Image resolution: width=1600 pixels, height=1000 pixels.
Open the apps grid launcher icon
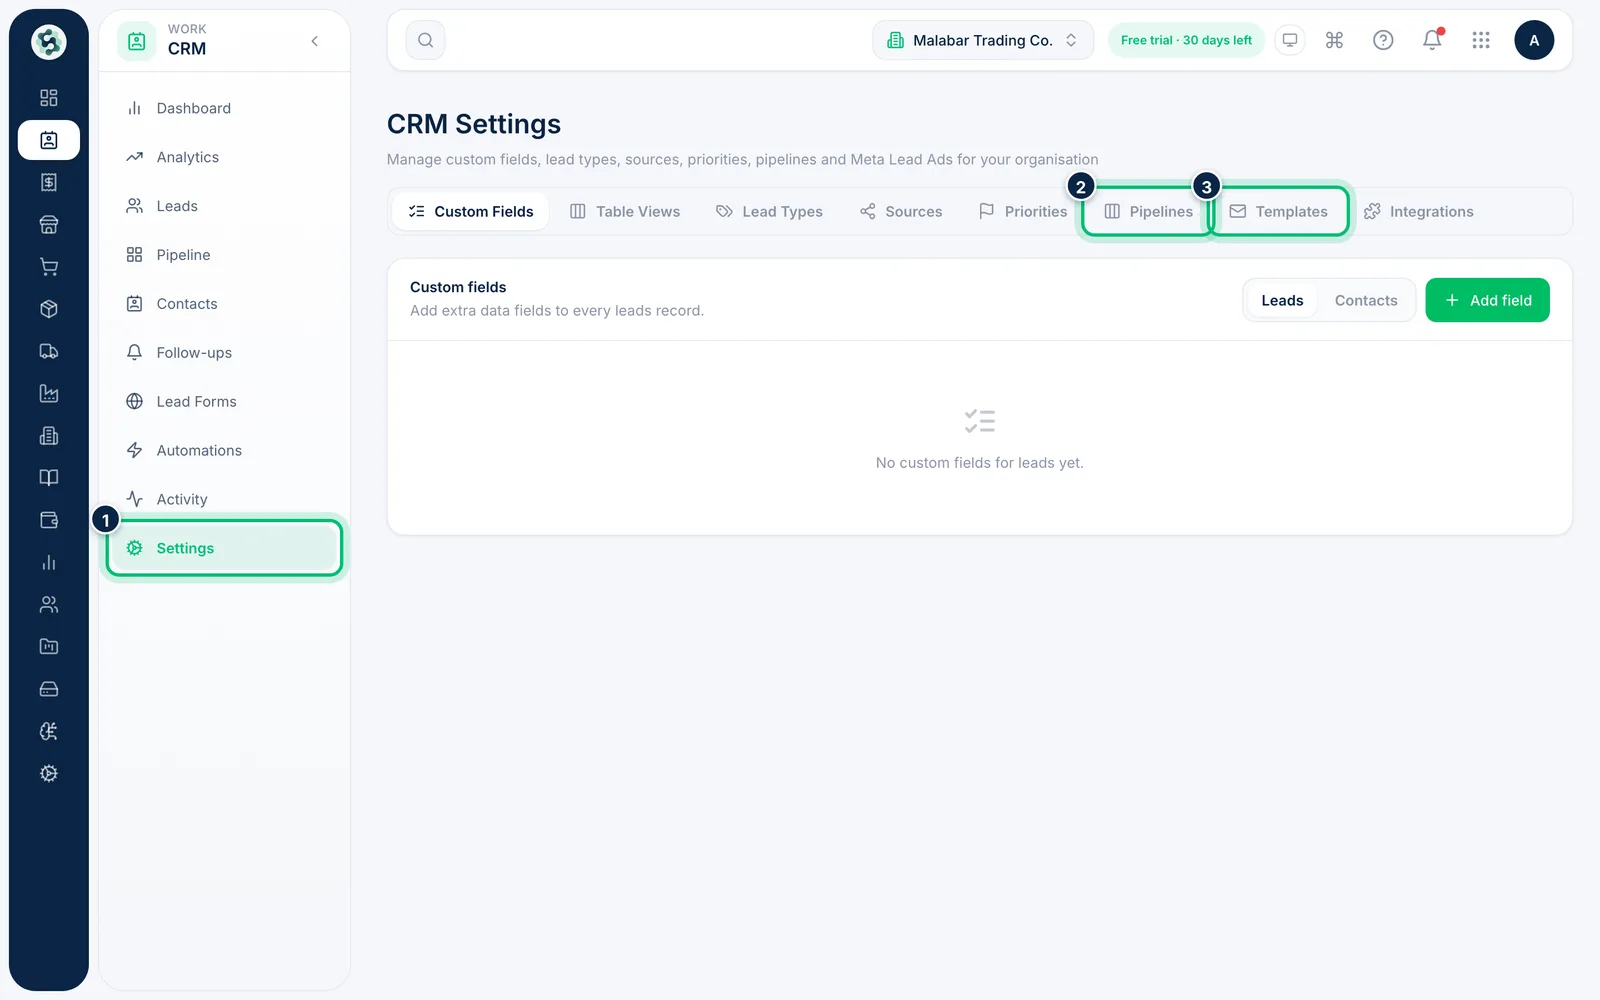click(1481, 40)
